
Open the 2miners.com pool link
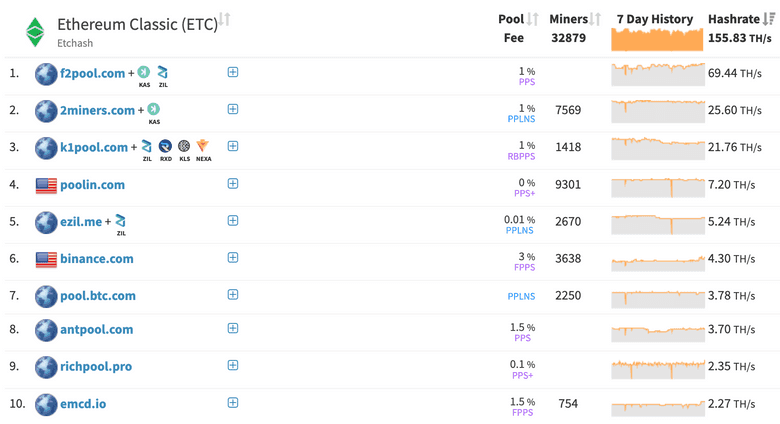(97, 110)
